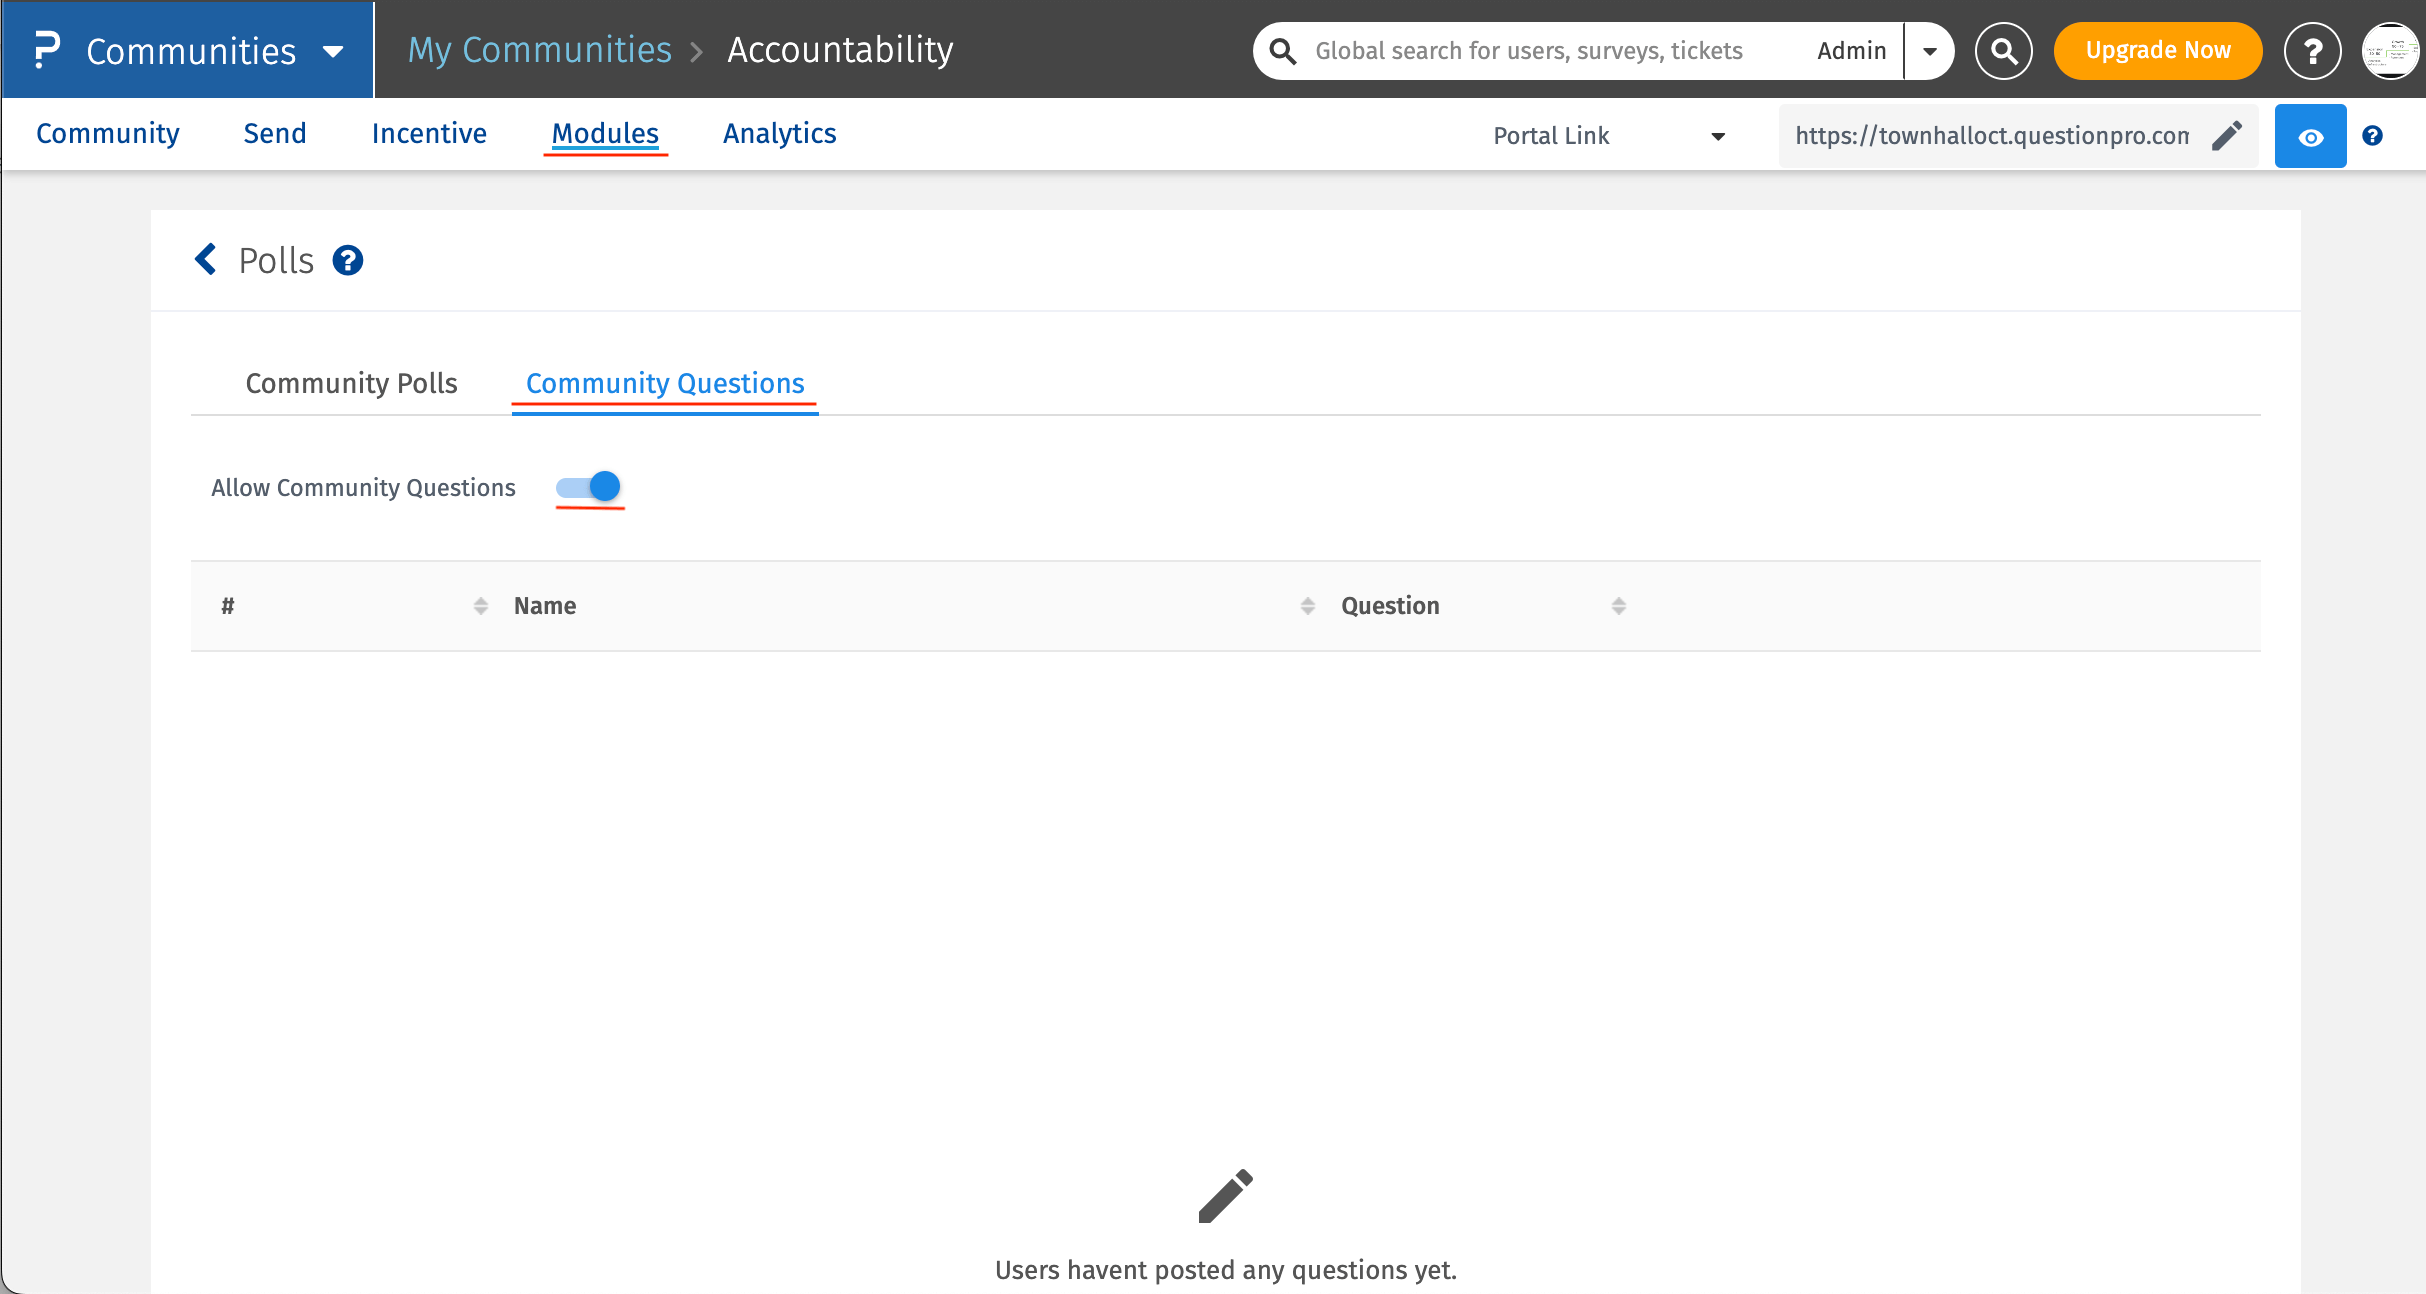Click the QuestionPro P logo
The height and width of the screenshot is (1294, 2426).
pyautogui.click(x=47, y=50)
